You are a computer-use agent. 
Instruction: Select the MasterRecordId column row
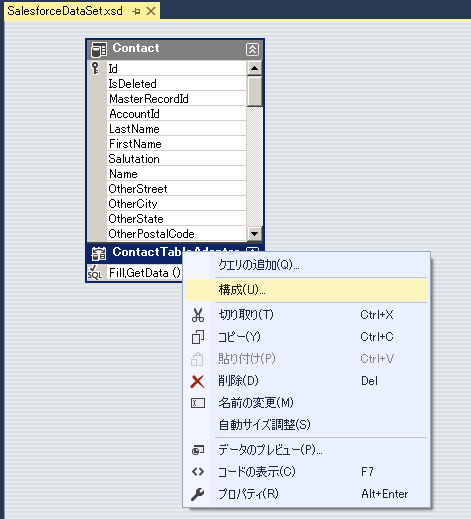(176, 99)
